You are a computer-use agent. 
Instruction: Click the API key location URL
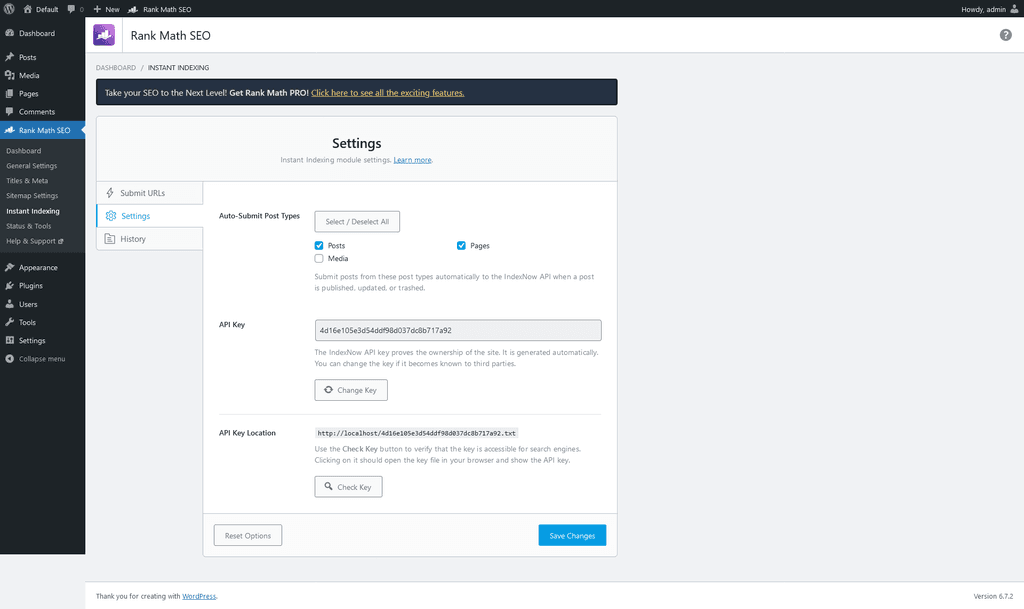click(x=417, y=433)
